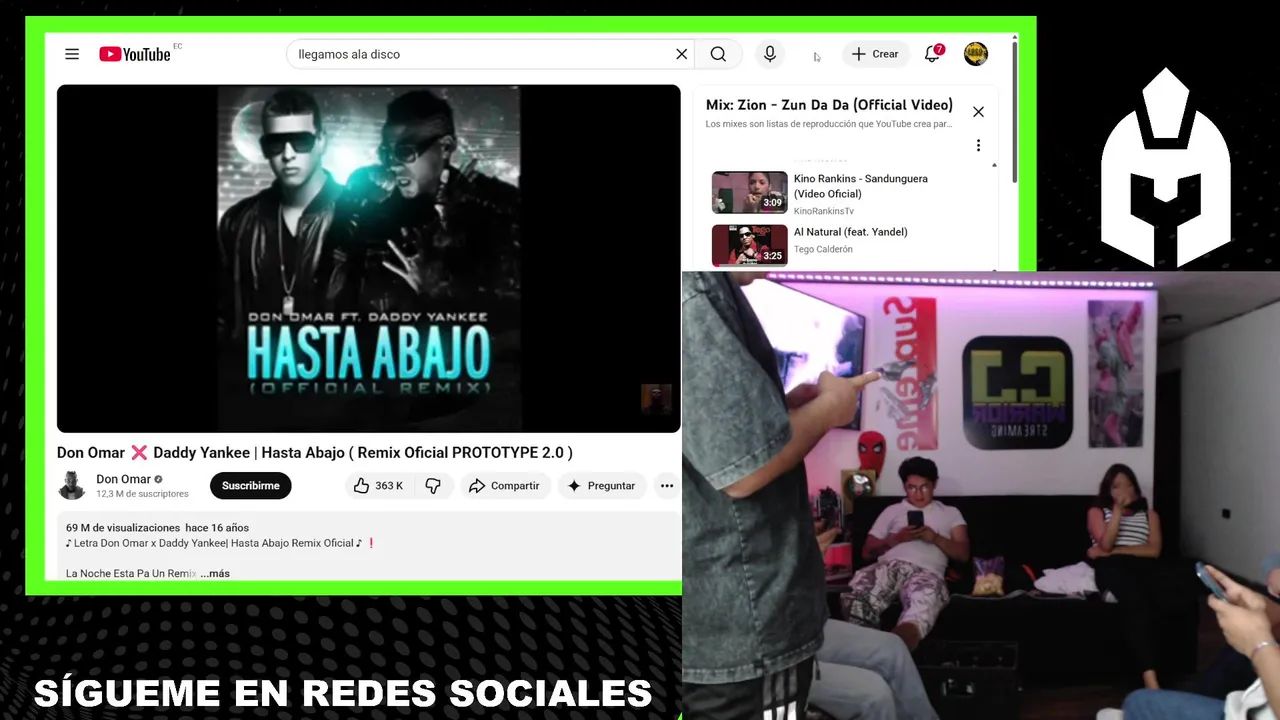Click the Crear button

[x=875, y=54]
